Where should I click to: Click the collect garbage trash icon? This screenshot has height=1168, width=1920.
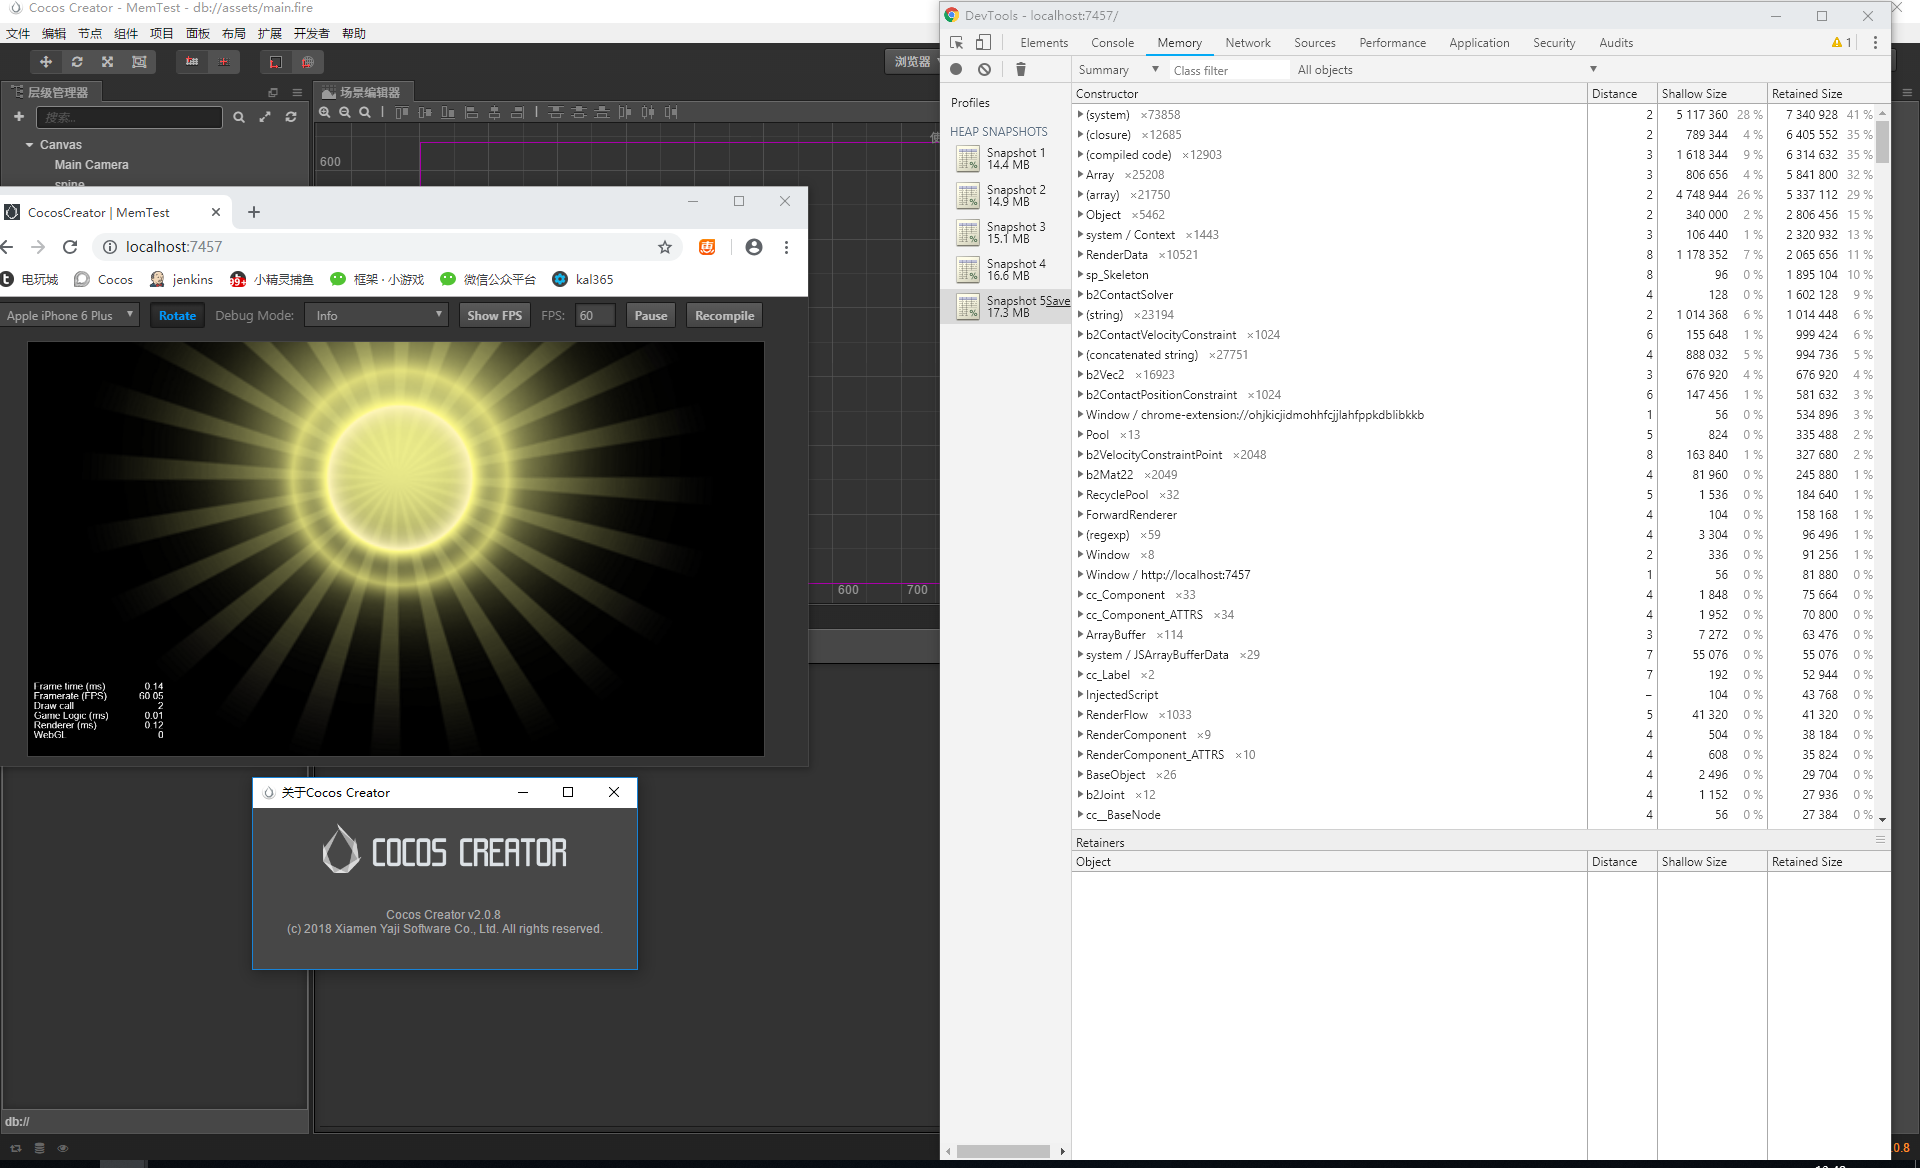(x=1020, y=69)
